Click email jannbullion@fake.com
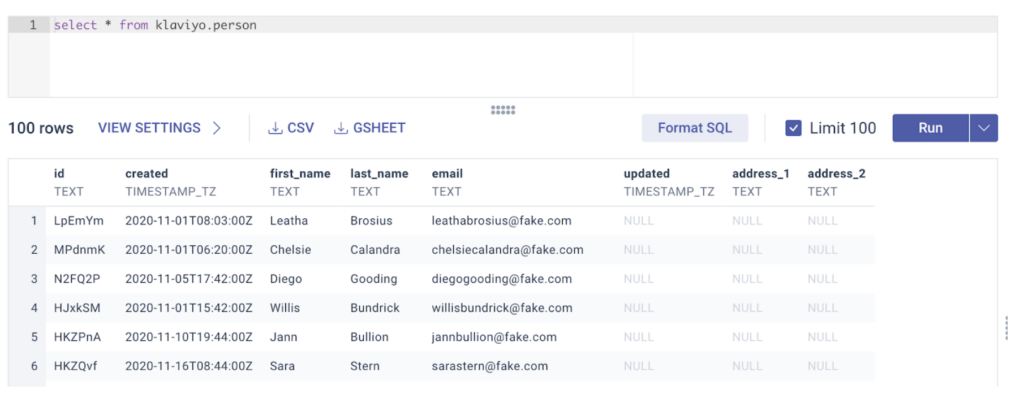This screenshot has height=420, width=1024. tap(494, 337)
